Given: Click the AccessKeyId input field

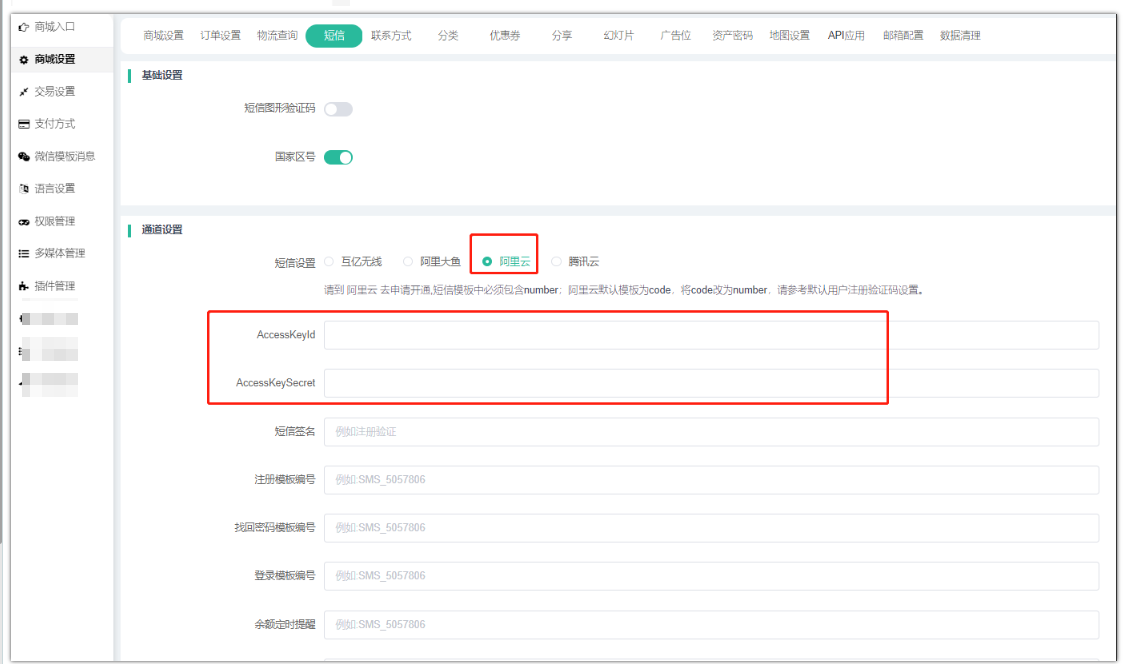Looking at the screenshot, I should (710, 335).
